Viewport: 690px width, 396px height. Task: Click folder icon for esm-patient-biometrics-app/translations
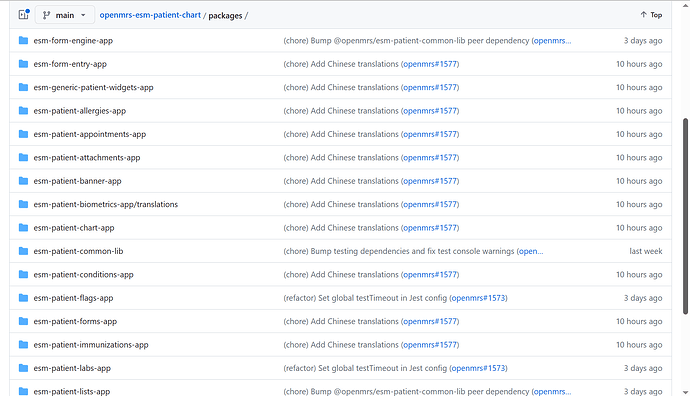click(23, 204)
